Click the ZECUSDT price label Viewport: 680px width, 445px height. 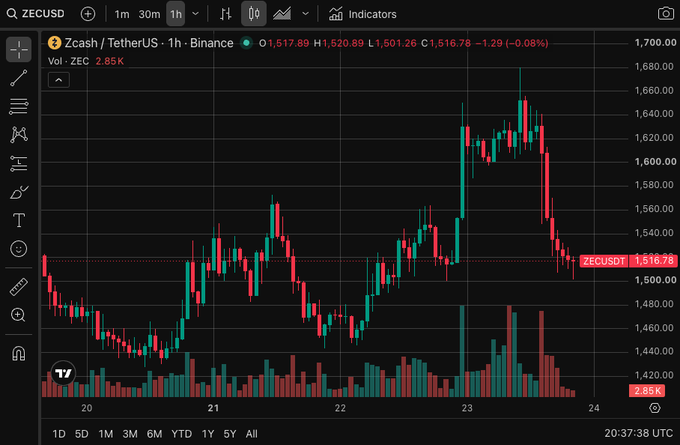(x=604, y=261)
